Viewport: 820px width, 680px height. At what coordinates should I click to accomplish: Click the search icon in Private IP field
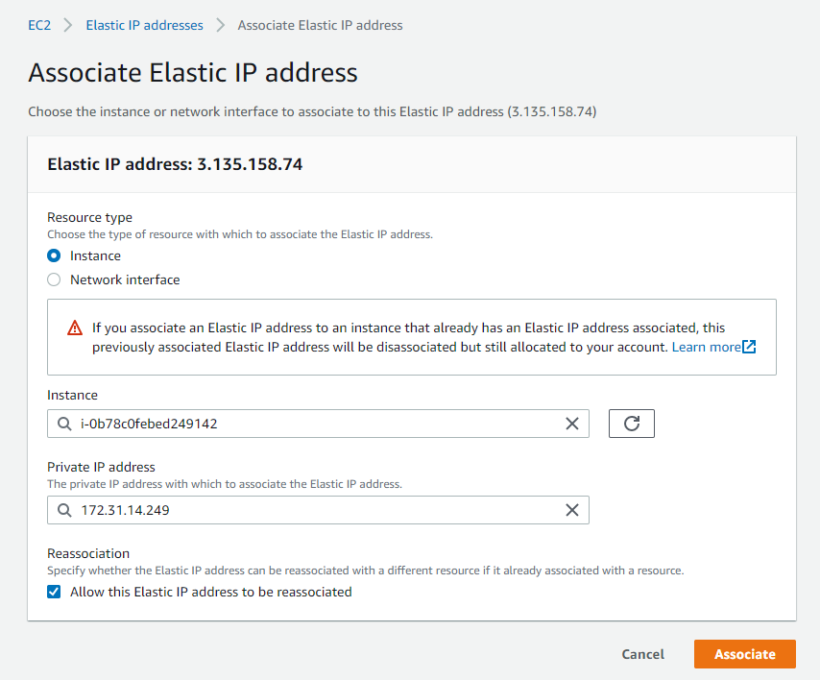[x=62, y=510]
